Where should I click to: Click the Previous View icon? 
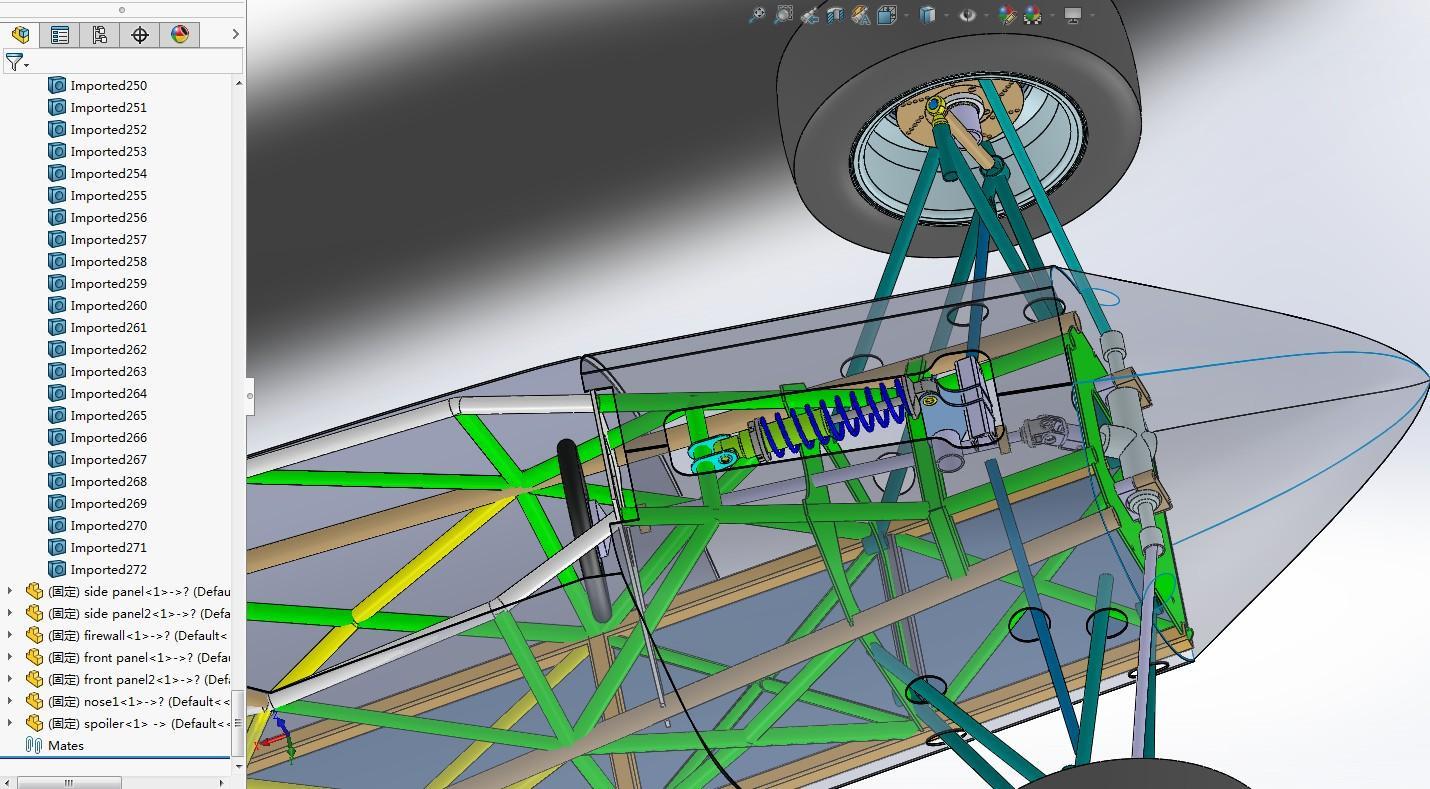click(809, 15)
